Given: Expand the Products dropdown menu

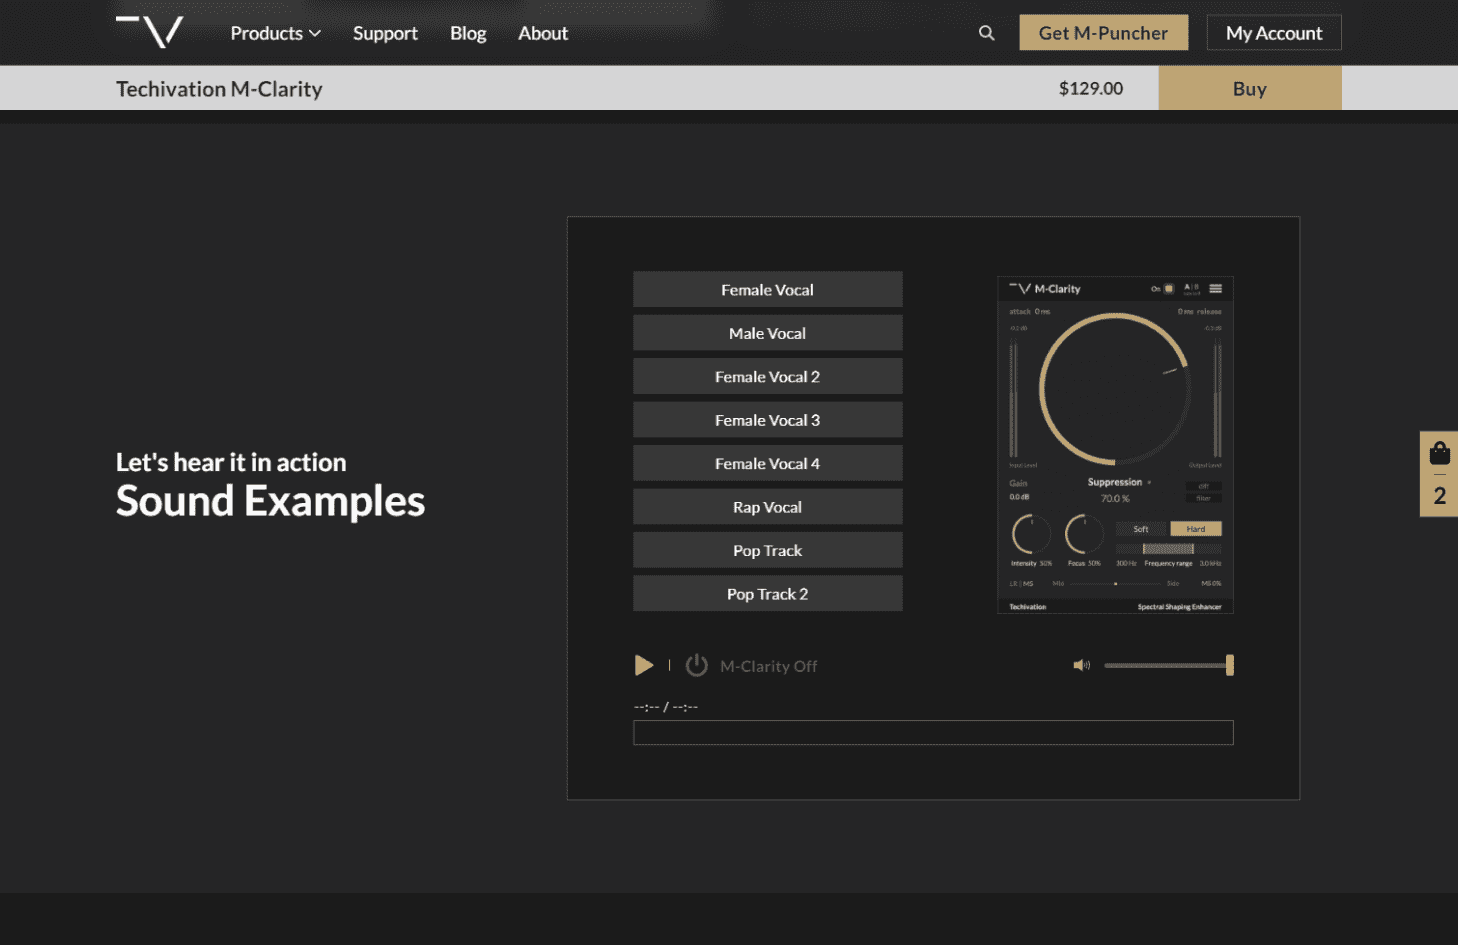Looking at the screenshot, I should pos(275,33).
